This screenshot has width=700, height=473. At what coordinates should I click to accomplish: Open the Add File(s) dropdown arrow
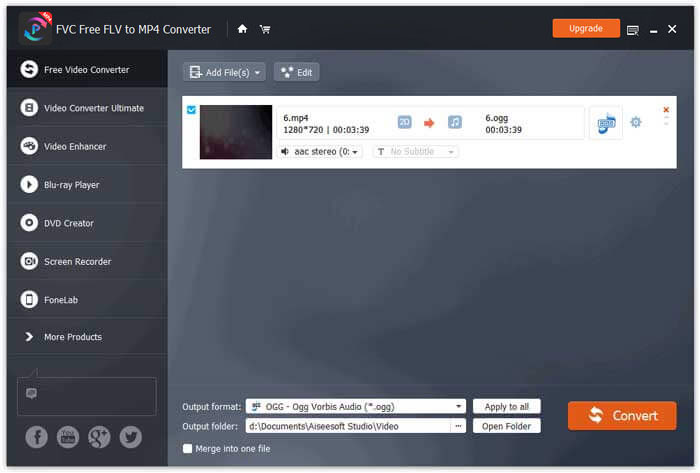(257, 73)
